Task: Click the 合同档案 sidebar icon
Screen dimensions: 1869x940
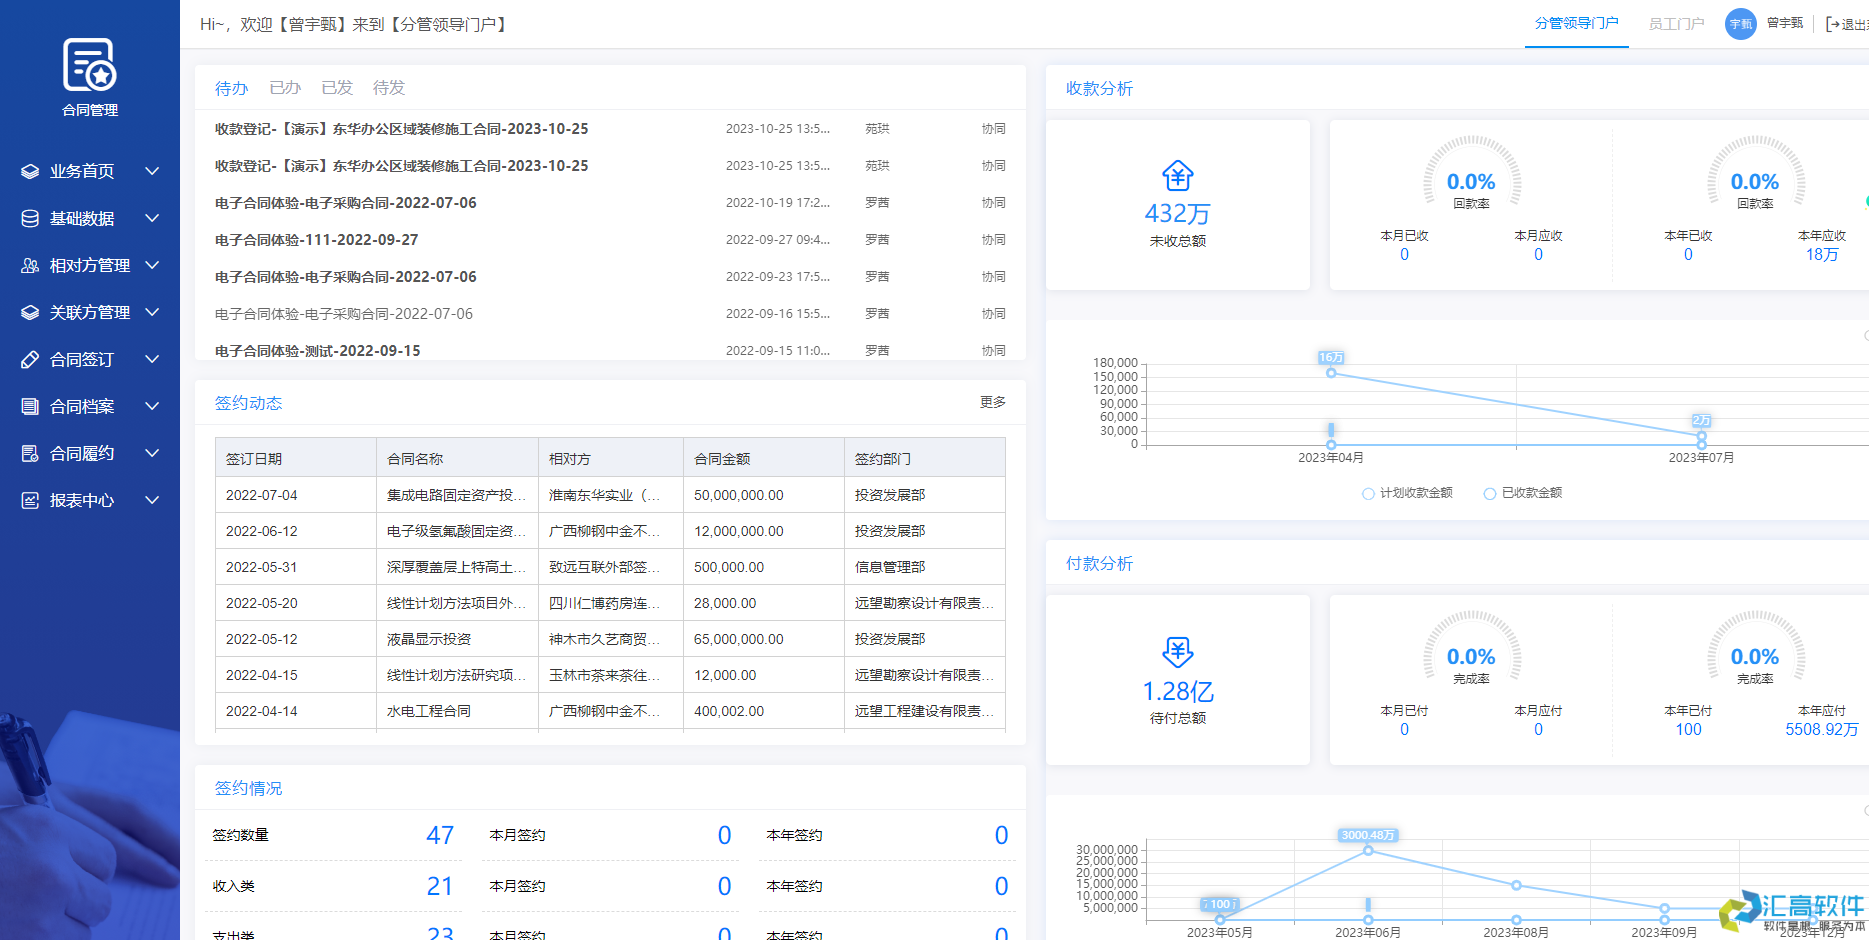Action: click(29, 406)
